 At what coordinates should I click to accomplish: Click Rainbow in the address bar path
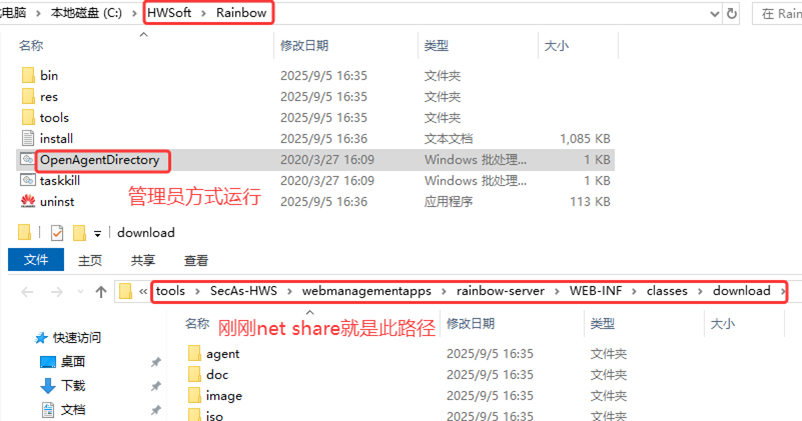(x=241, y=13)
